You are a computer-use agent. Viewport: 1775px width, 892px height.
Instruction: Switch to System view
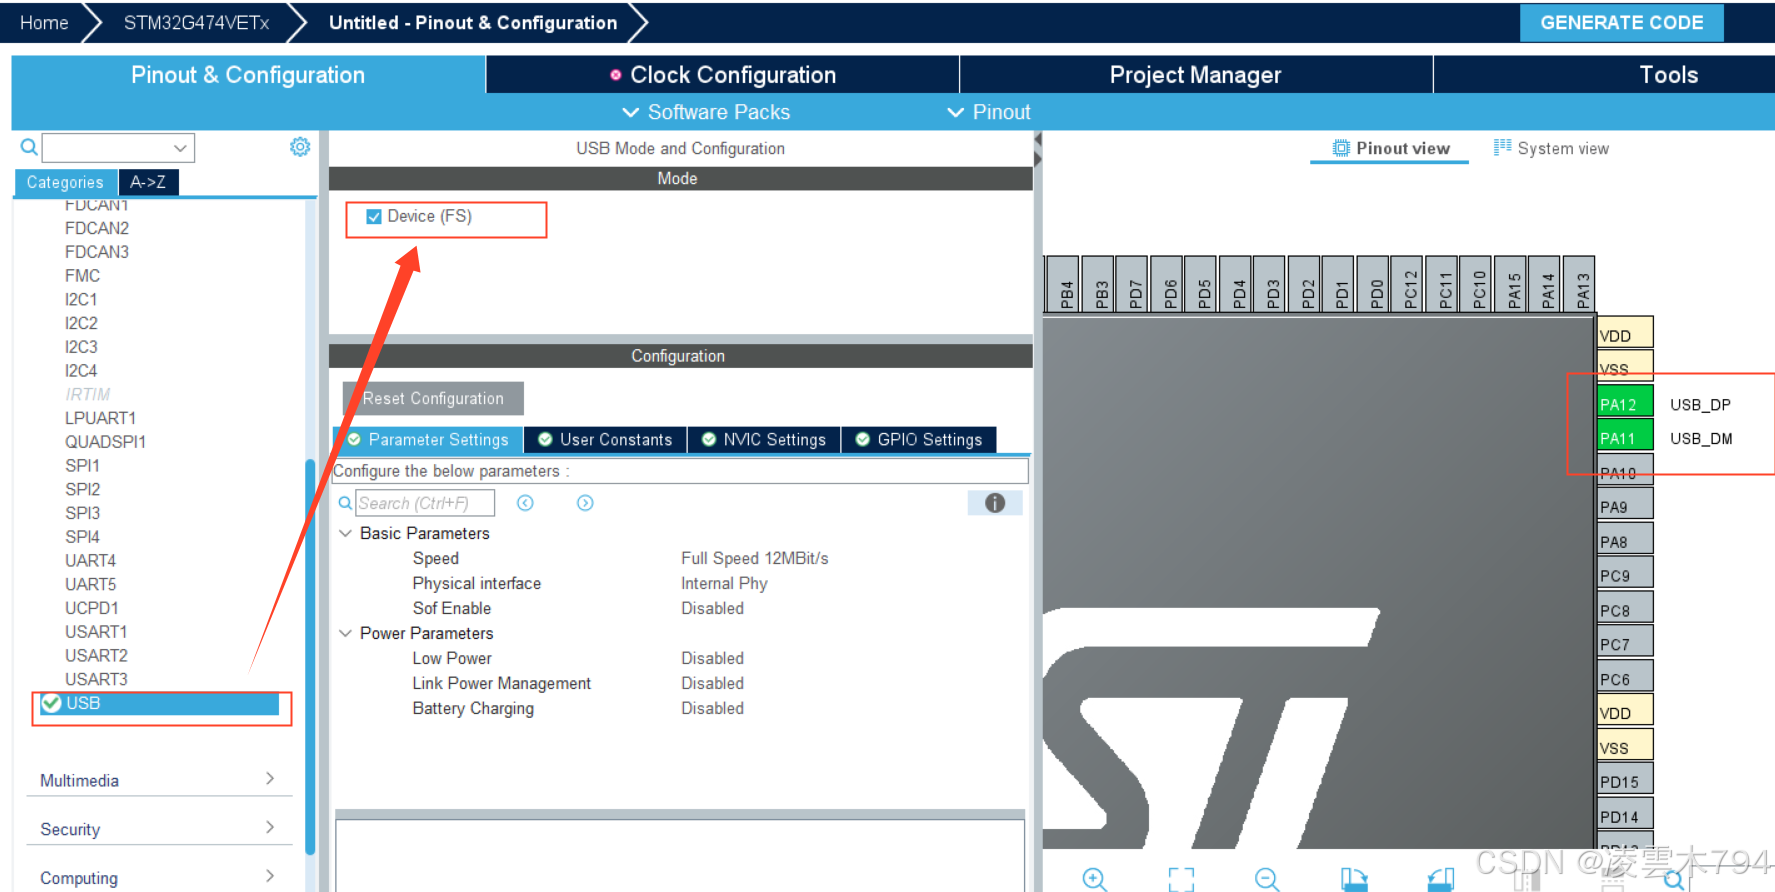pyautogui.click(x=1552, y=148)
